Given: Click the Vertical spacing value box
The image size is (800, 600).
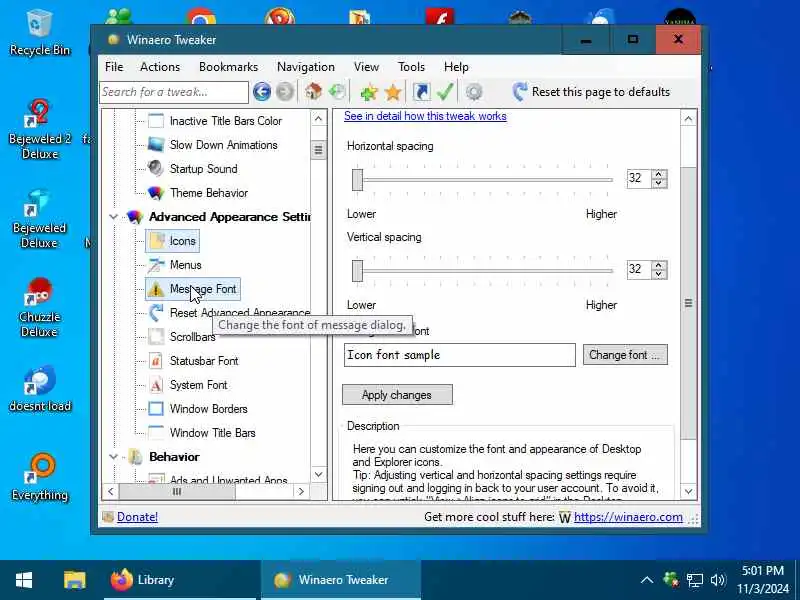Looking at the screenshot, I should tap(639, 269).
